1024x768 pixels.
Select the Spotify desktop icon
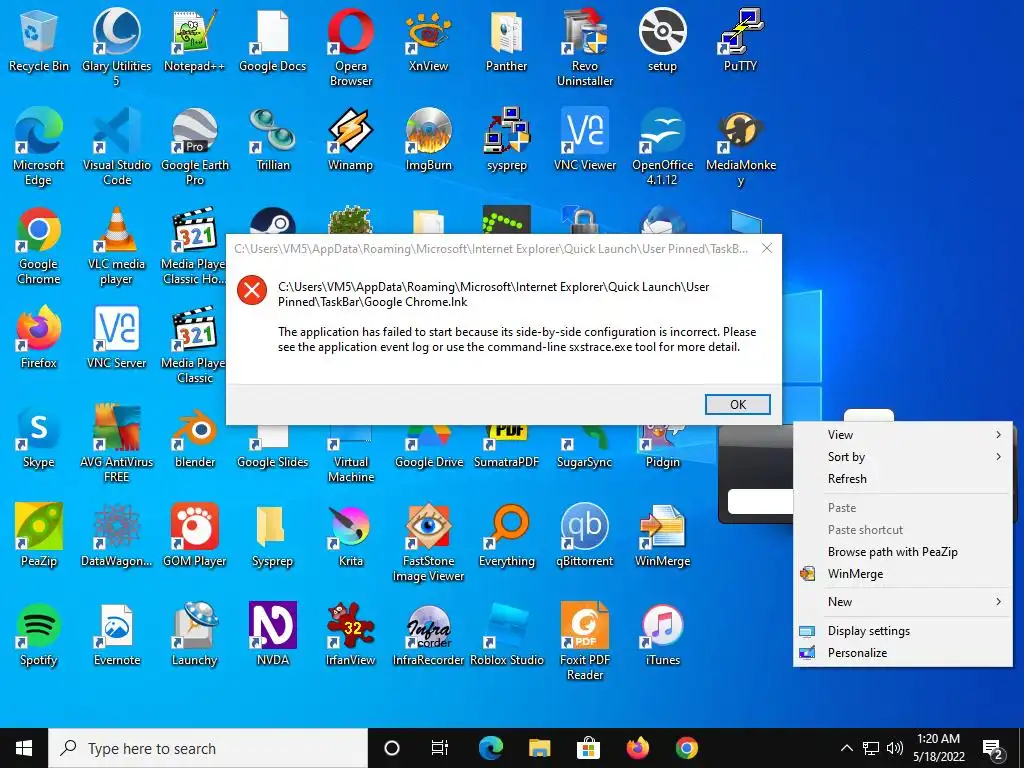click(x=39, y=635)
